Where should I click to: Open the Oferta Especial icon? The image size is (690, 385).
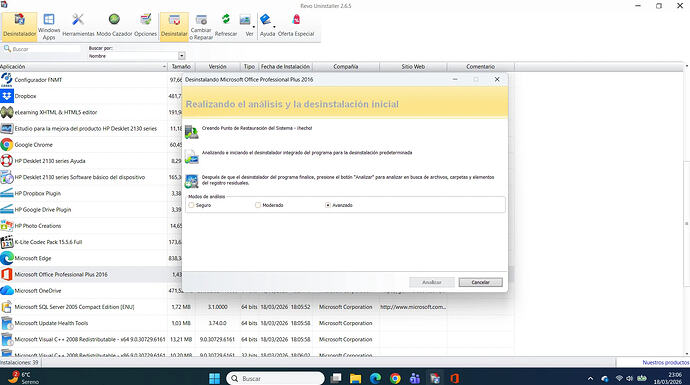click(x=296, y=19)
